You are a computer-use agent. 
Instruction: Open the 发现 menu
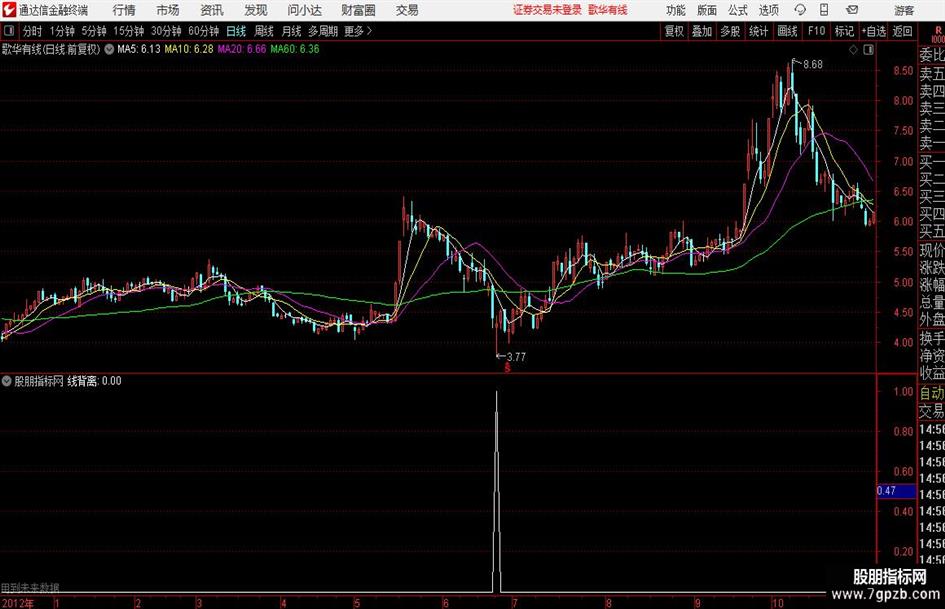[256, 10]
